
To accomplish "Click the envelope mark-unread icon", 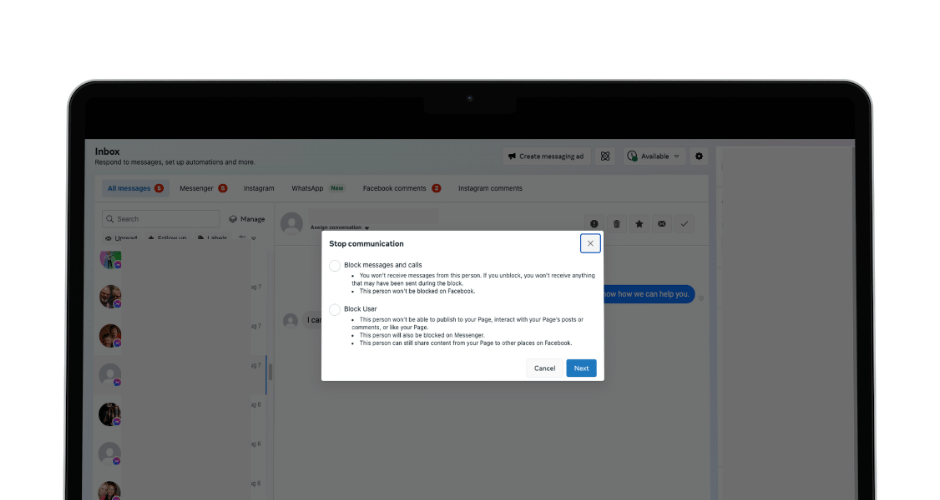I will tap(661, 224).
